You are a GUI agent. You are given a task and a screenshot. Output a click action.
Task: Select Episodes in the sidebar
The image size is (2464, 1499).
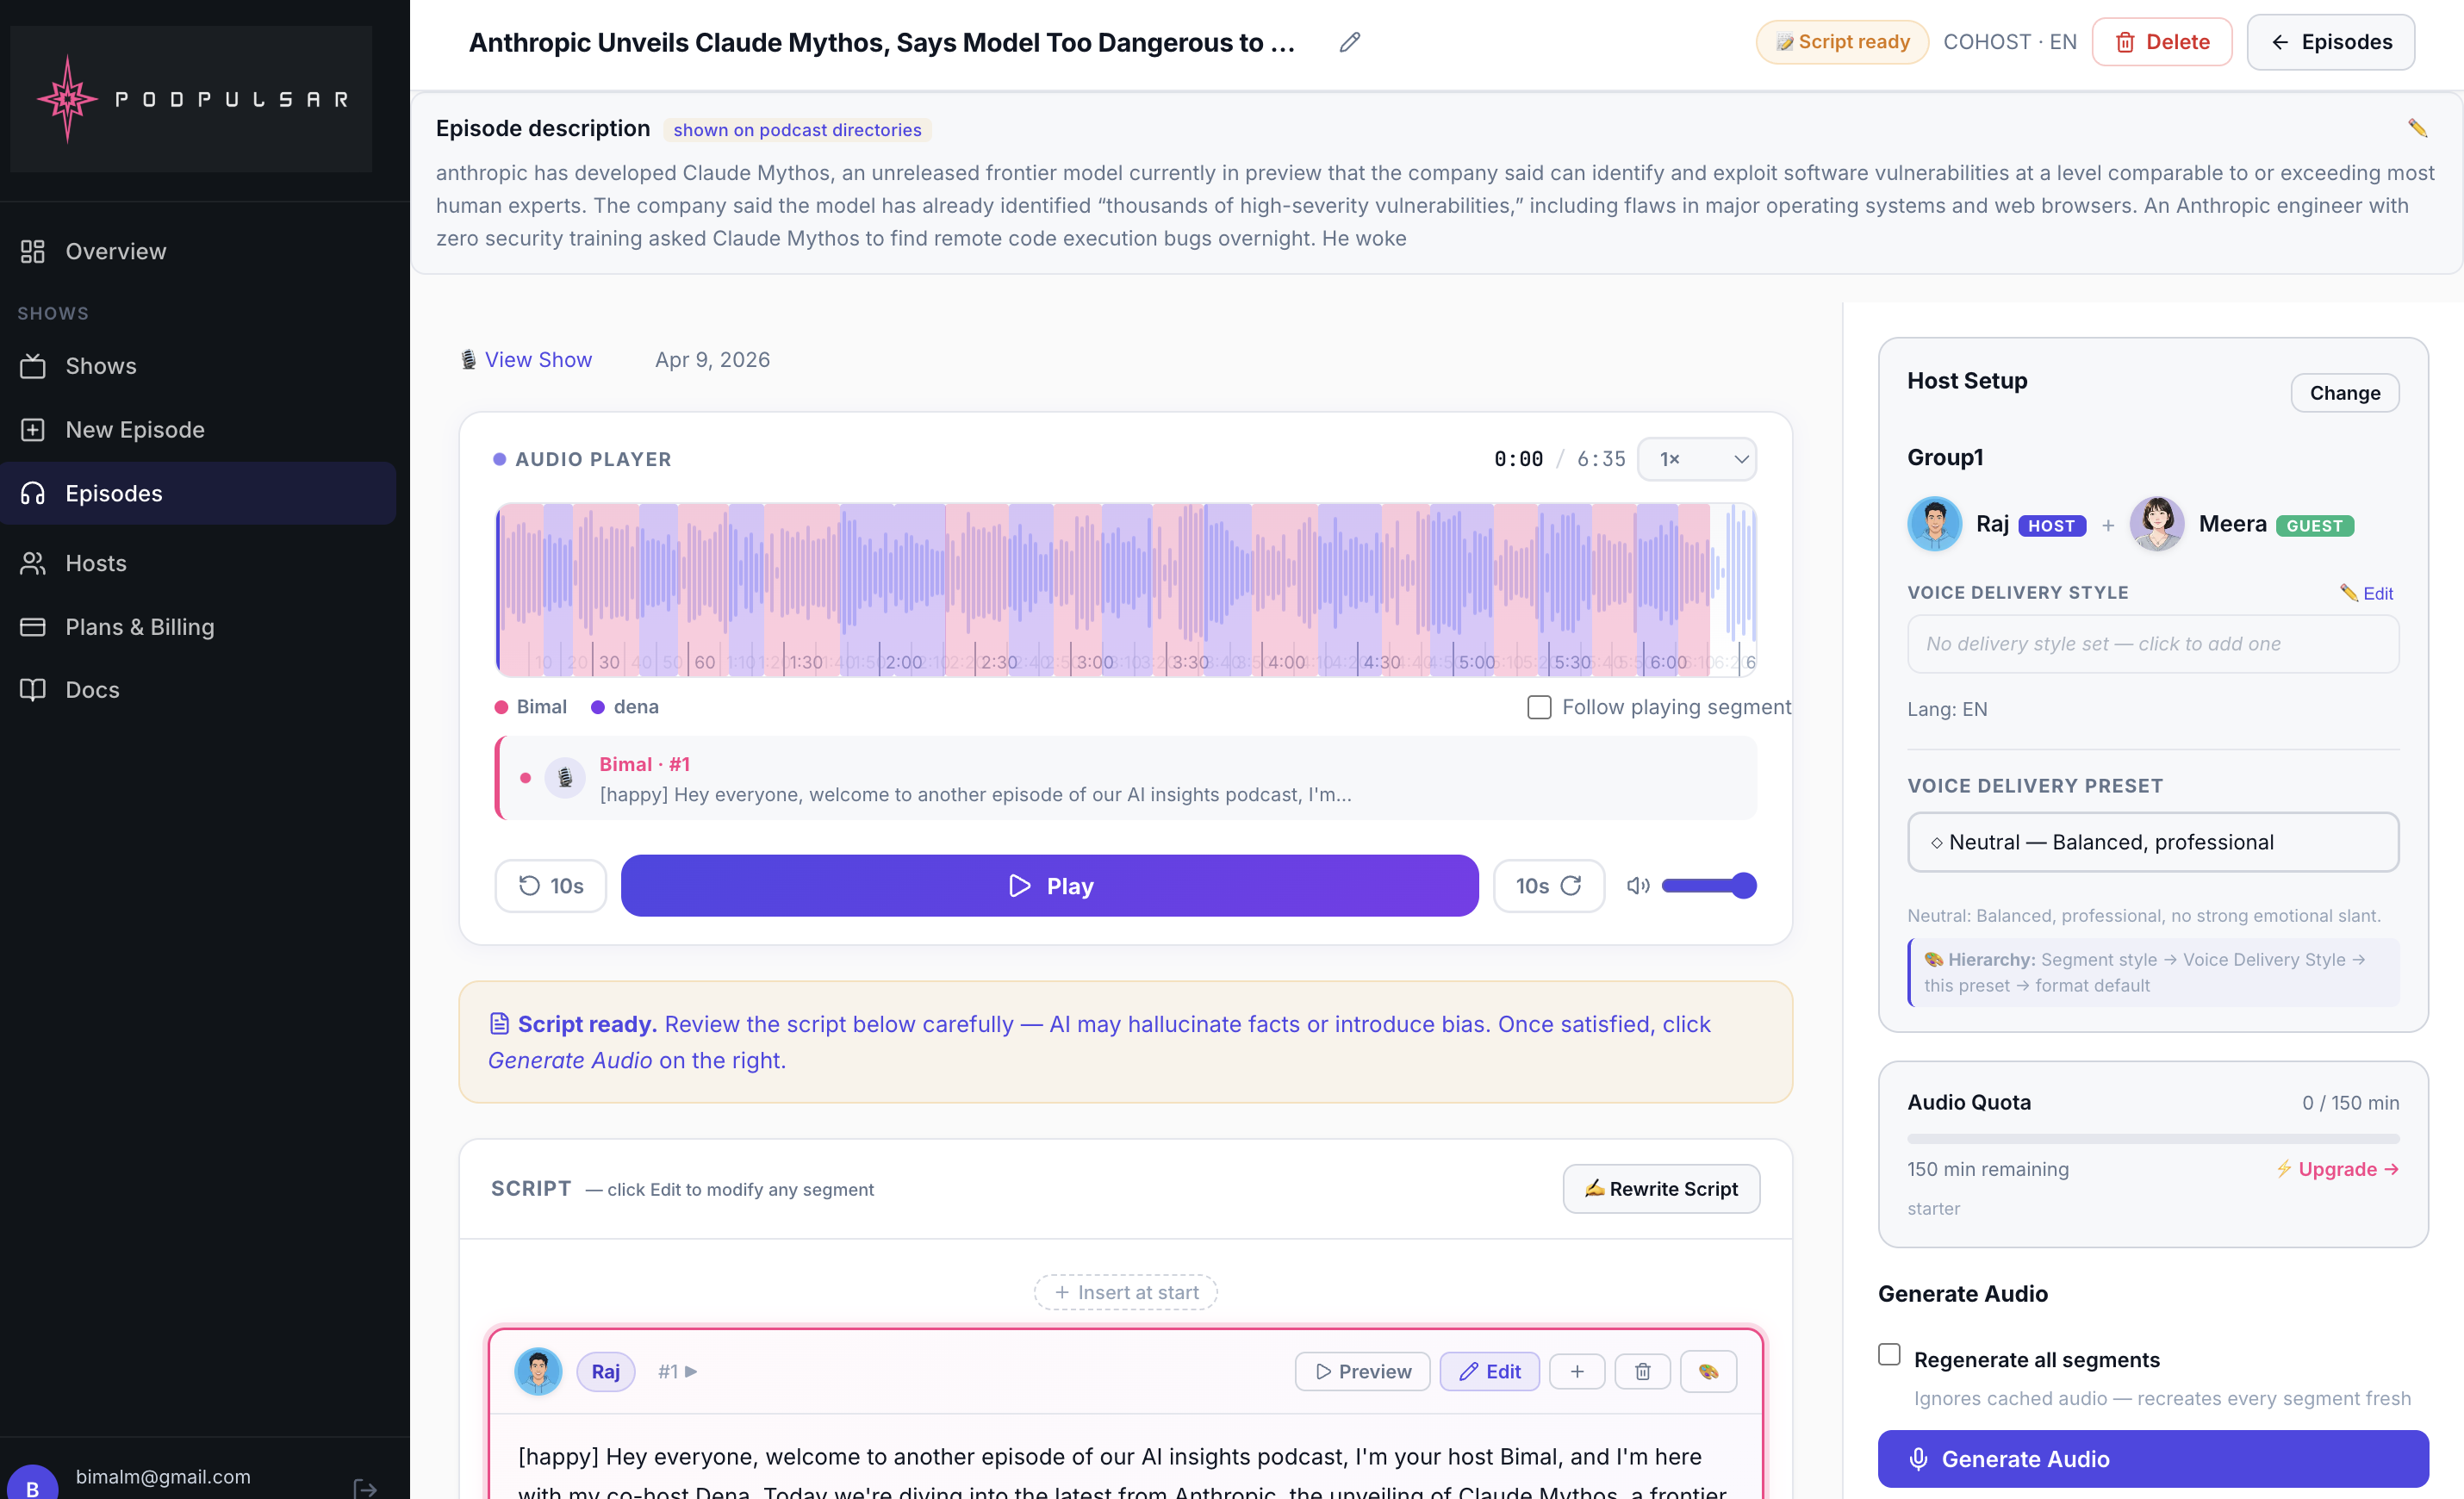click(198, 493)
